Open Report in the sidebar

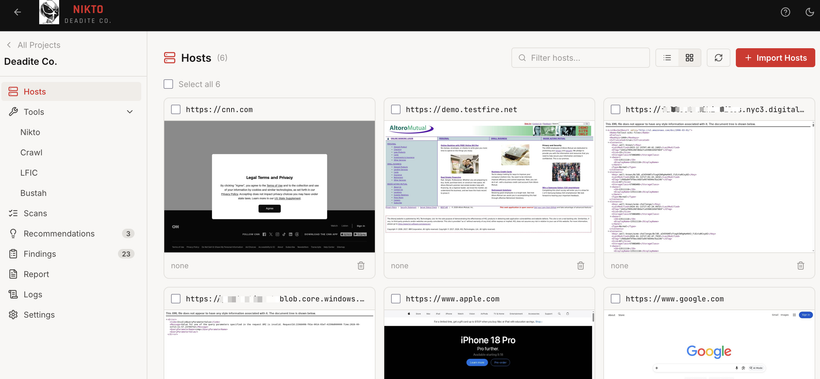(71, 274)
